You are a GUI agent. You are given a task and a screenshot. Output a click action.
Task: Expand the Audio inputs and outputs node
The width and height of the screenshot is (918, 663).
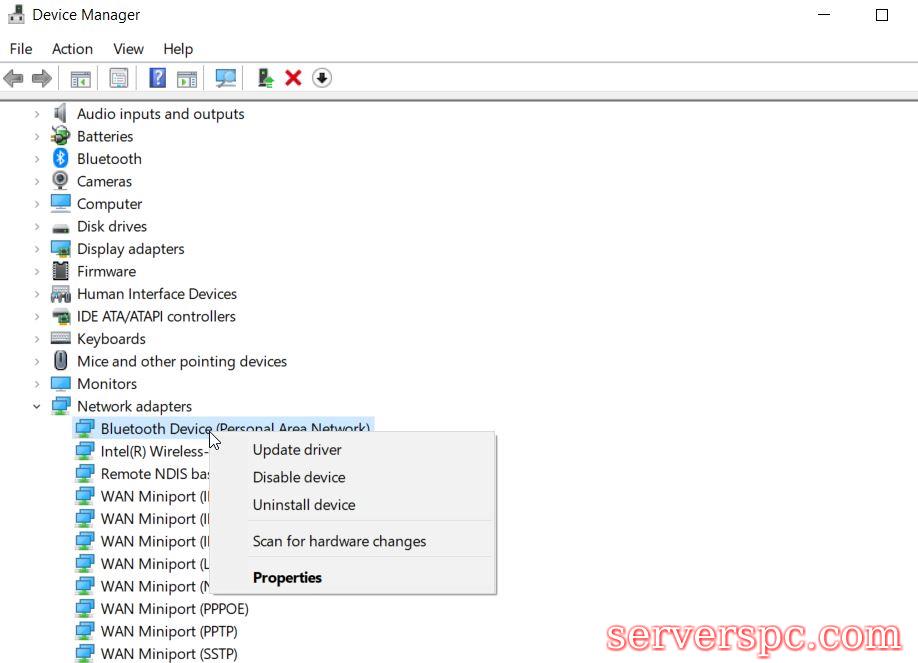coord(37,114)
